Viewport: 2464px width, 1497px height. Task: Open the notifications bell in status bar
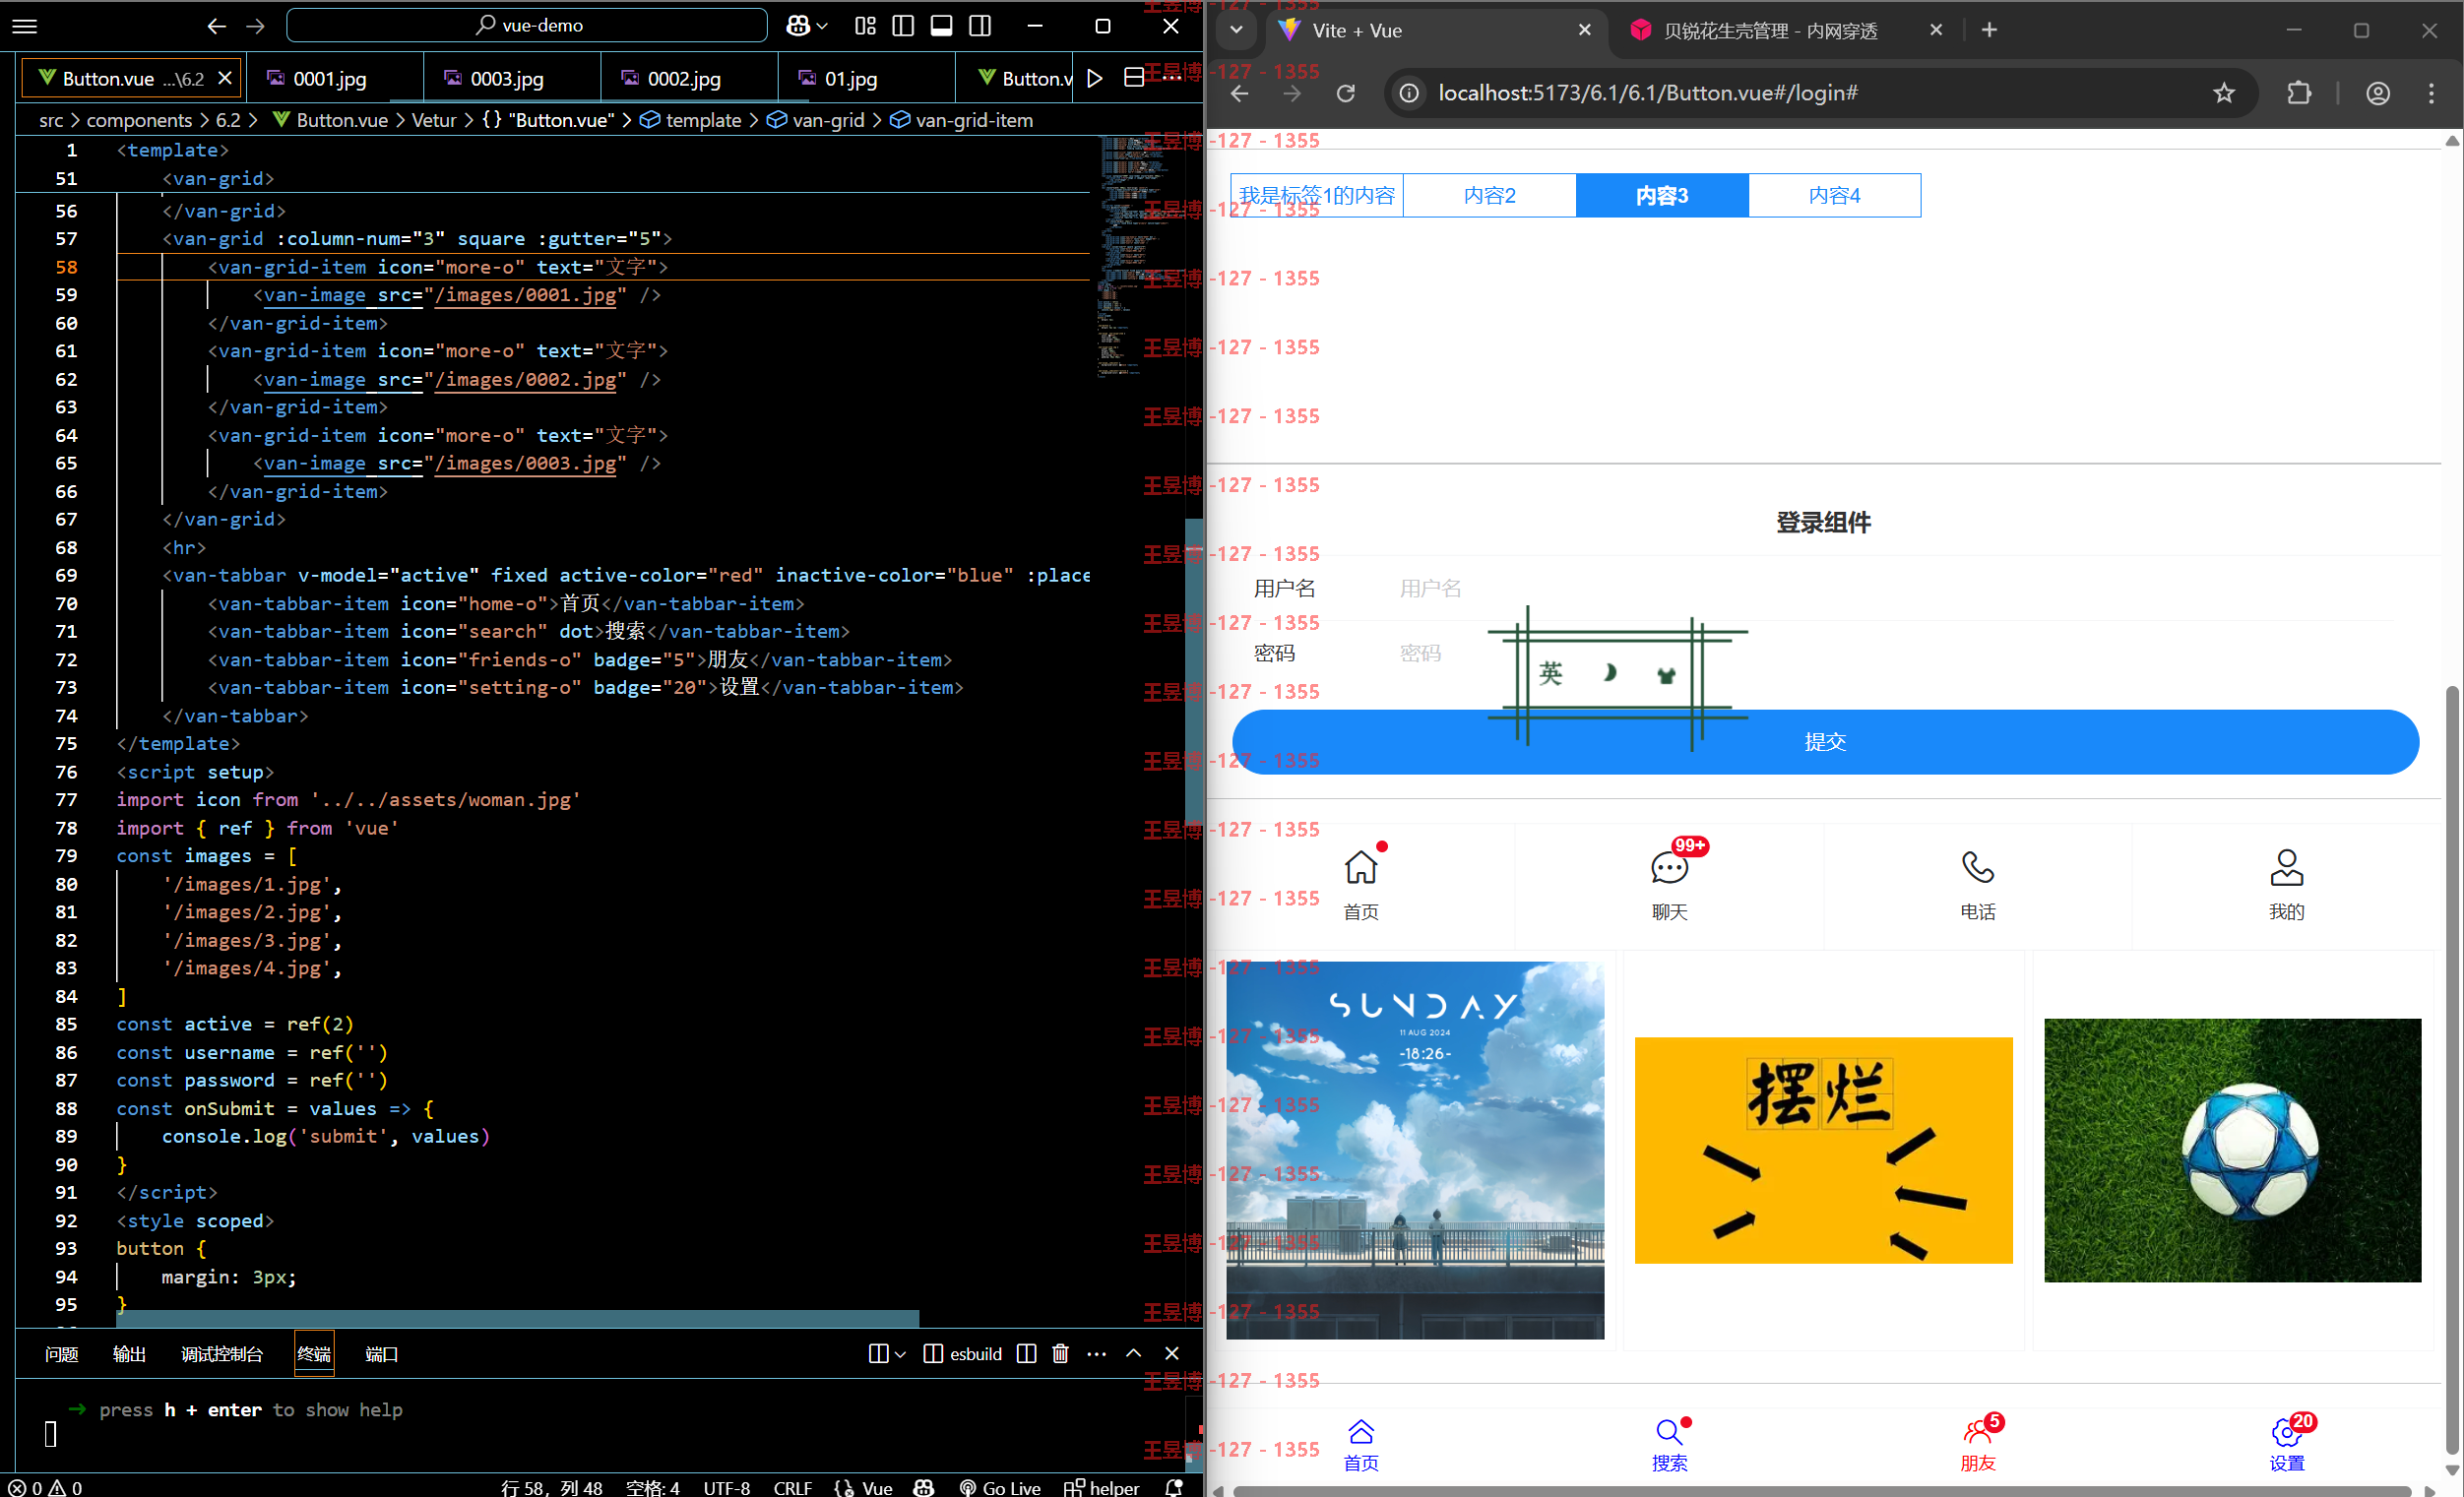(x=1175, y=1487)
